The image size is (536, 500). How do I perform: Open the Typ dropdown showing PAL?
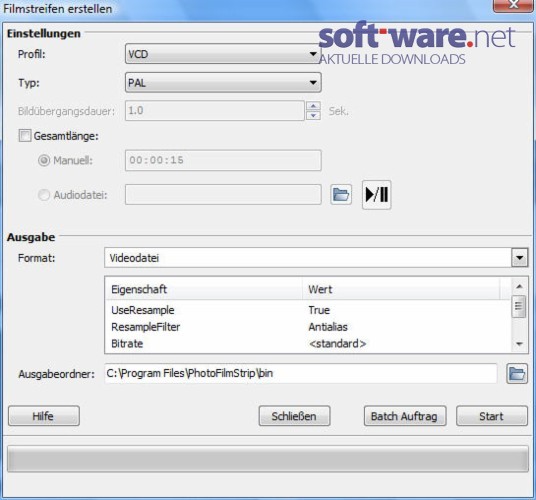(223, 82)
